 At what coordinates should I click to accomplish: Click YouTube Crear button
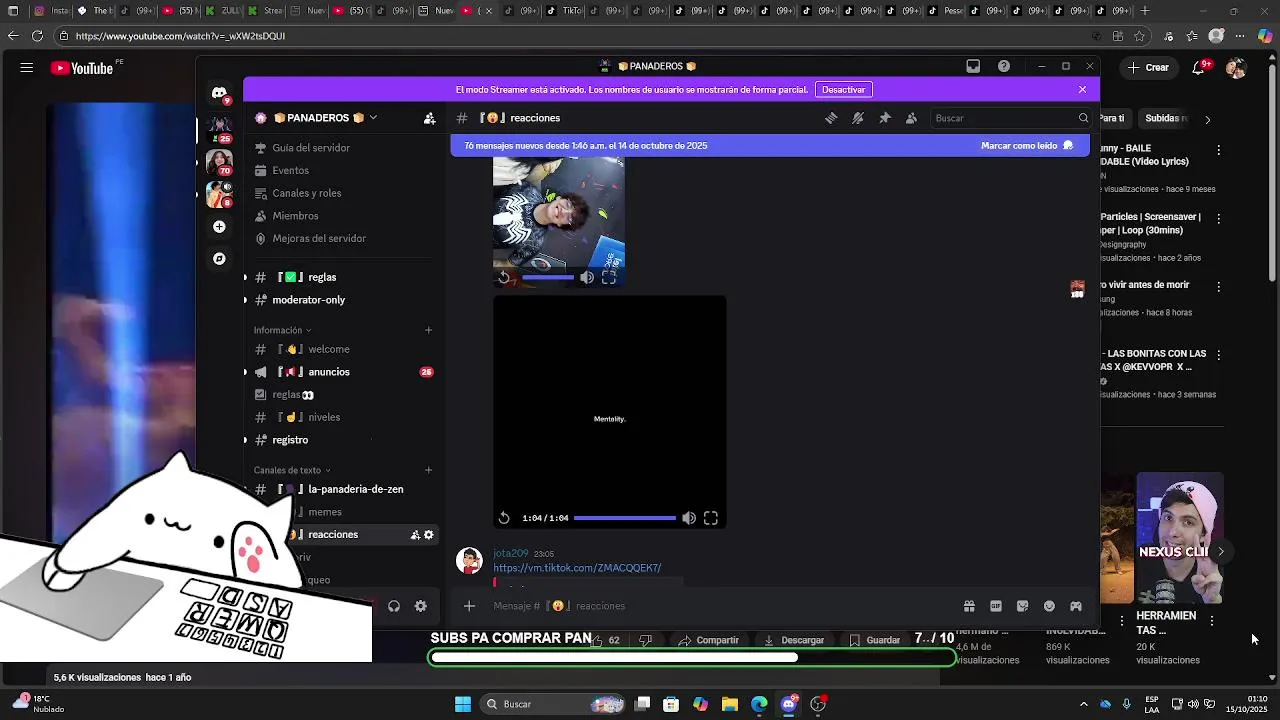(x=1148, y=68)
